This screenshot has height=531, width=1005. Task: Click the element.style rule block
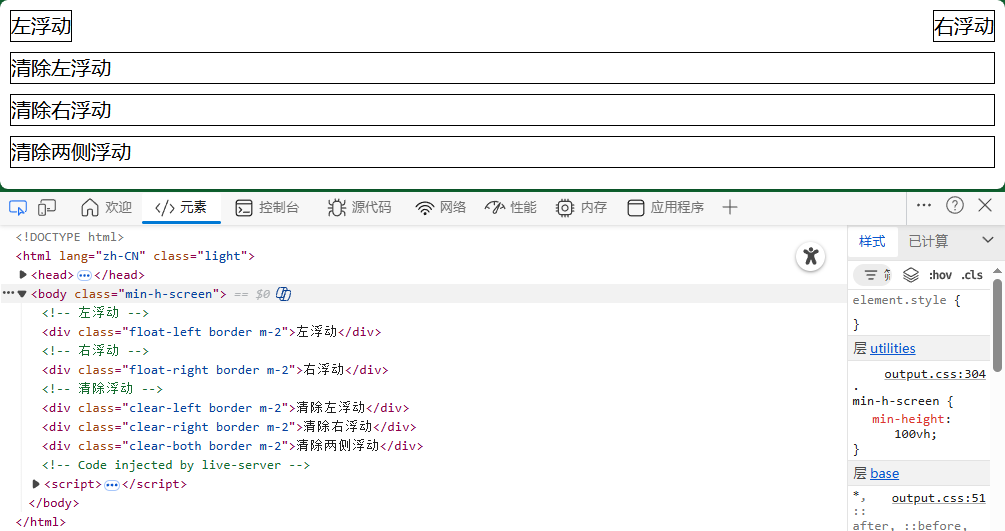pos(919,312)
